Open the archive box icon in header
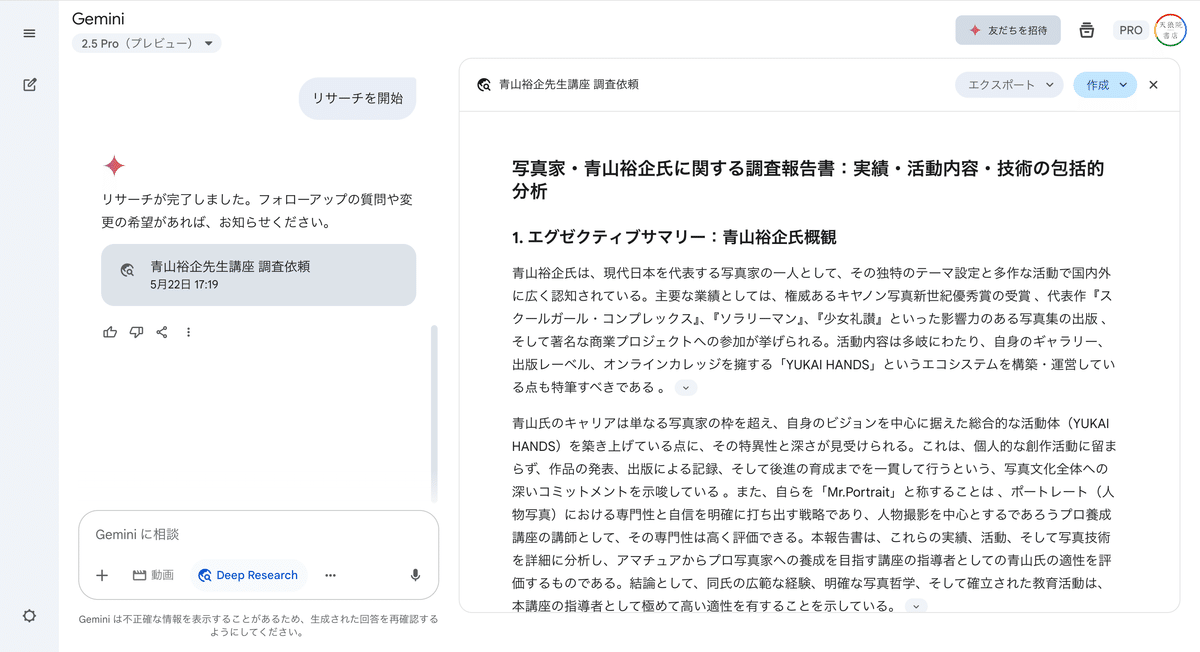Viewport: 1200px width, 652px height. [1087, 30]
